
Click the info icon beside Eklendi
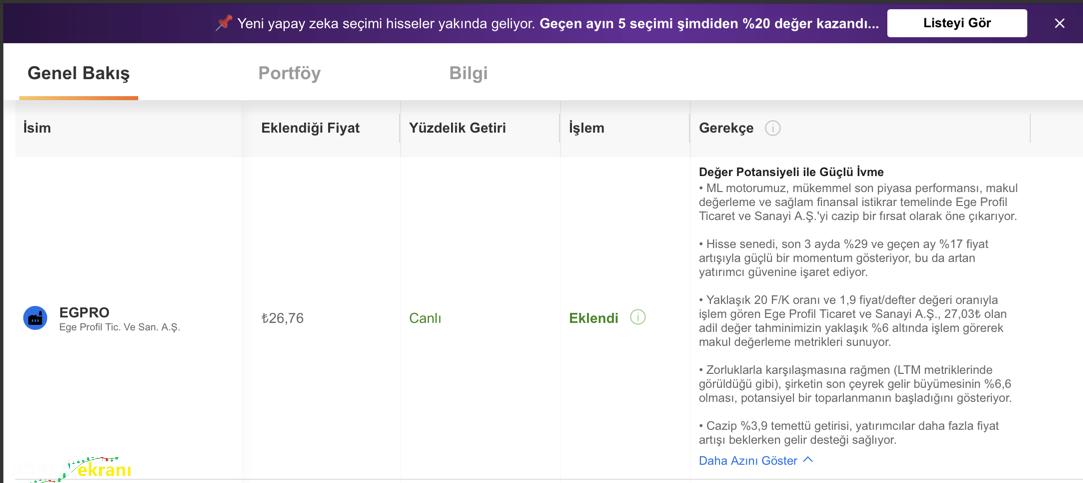tap(638, 317)
